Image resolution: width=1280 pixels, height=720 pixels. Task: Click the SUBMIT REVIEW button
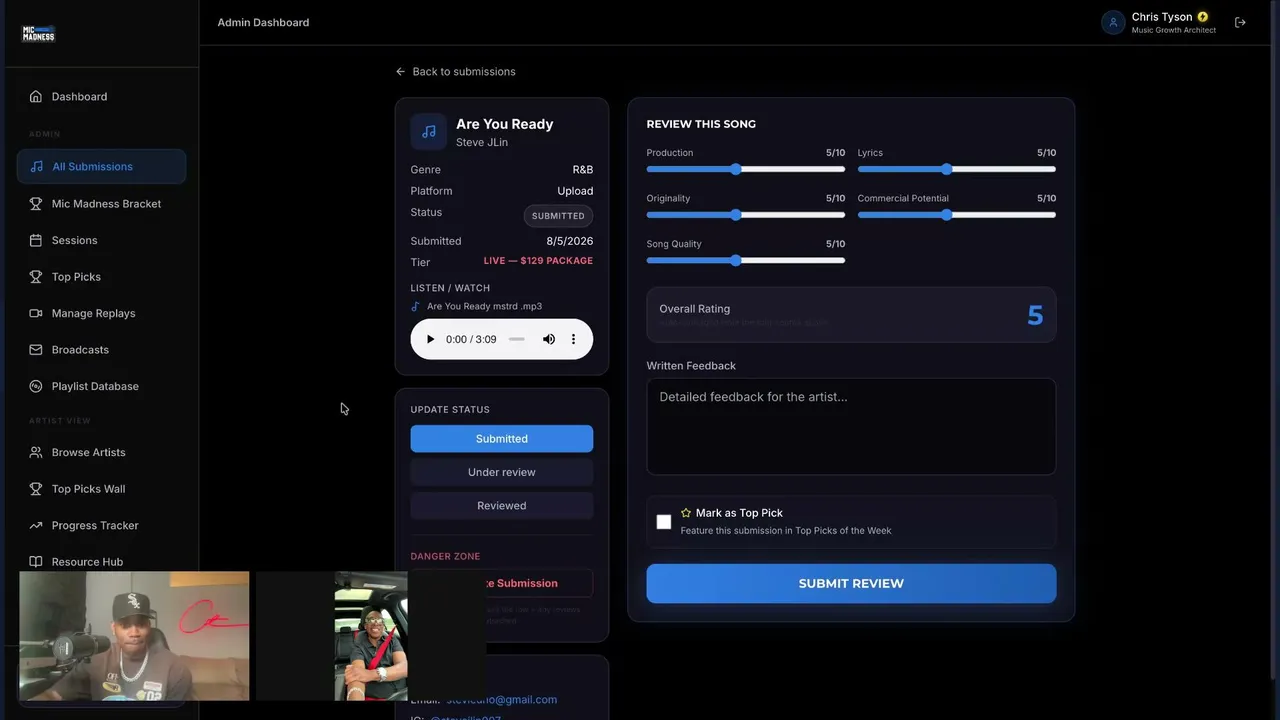[x=851, y=584]
